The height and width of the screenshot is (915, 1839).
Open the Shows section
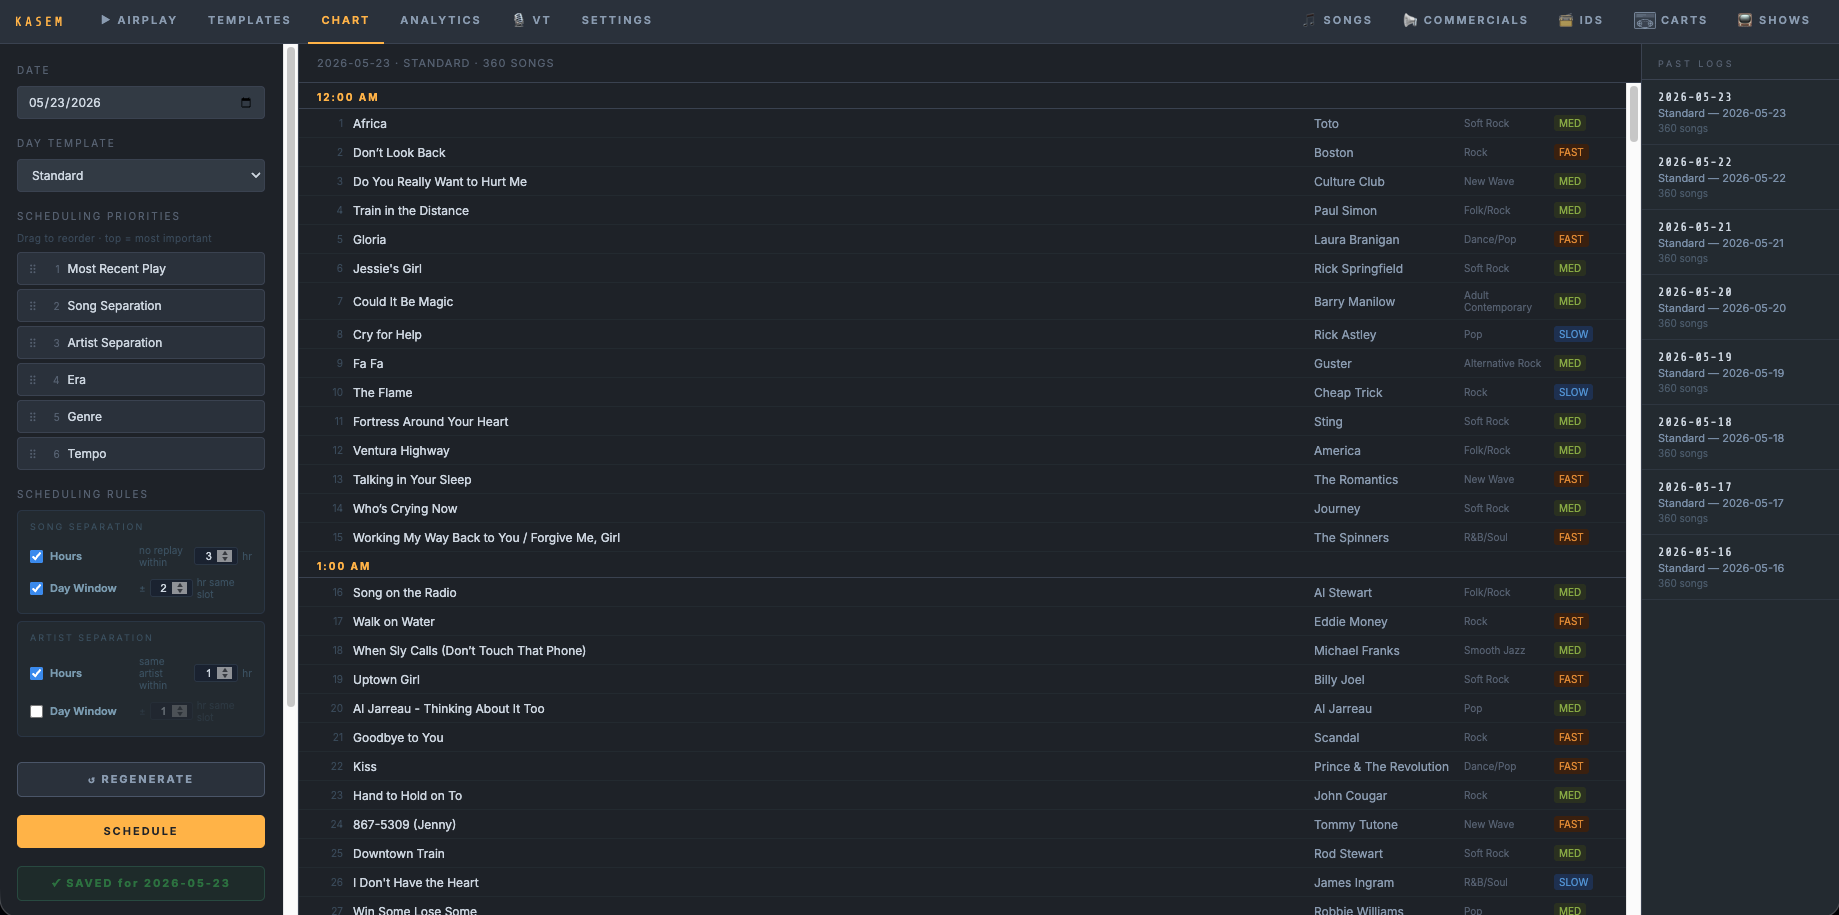pos(1773,20)
